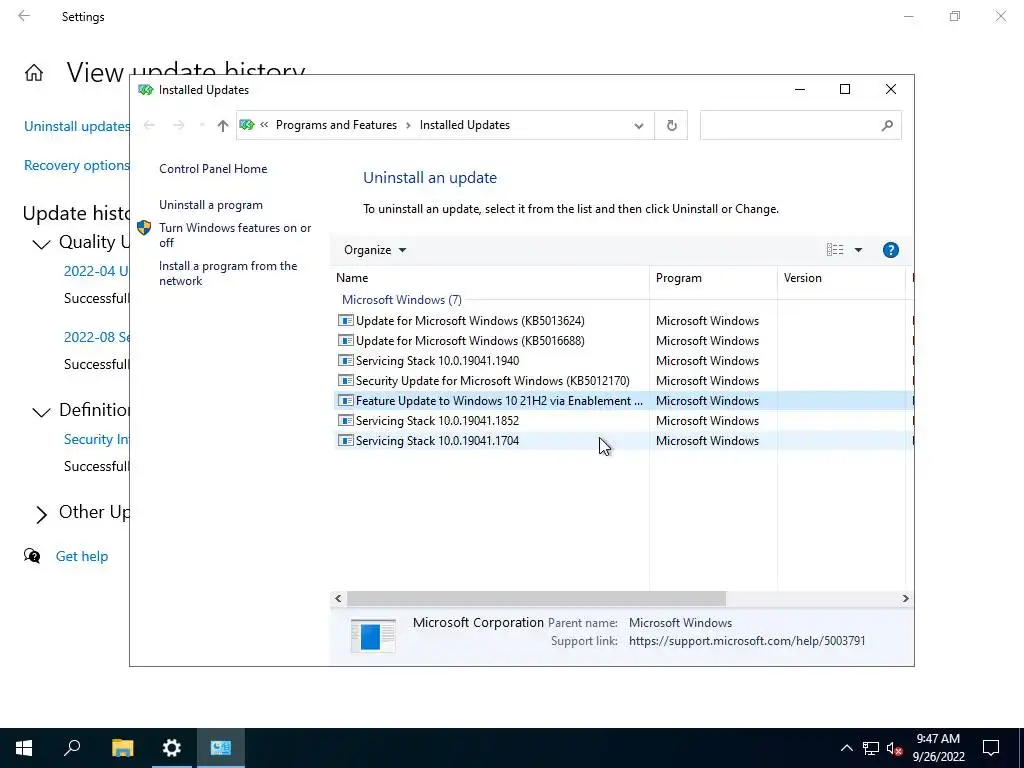Open Control Panel Home link

(x=213, y=169)
